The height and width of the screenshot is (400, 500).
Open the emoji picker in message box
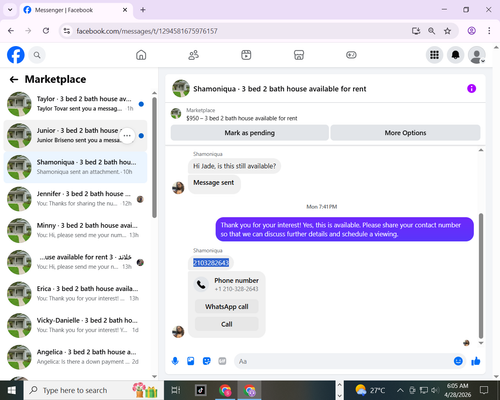point(458,361)
